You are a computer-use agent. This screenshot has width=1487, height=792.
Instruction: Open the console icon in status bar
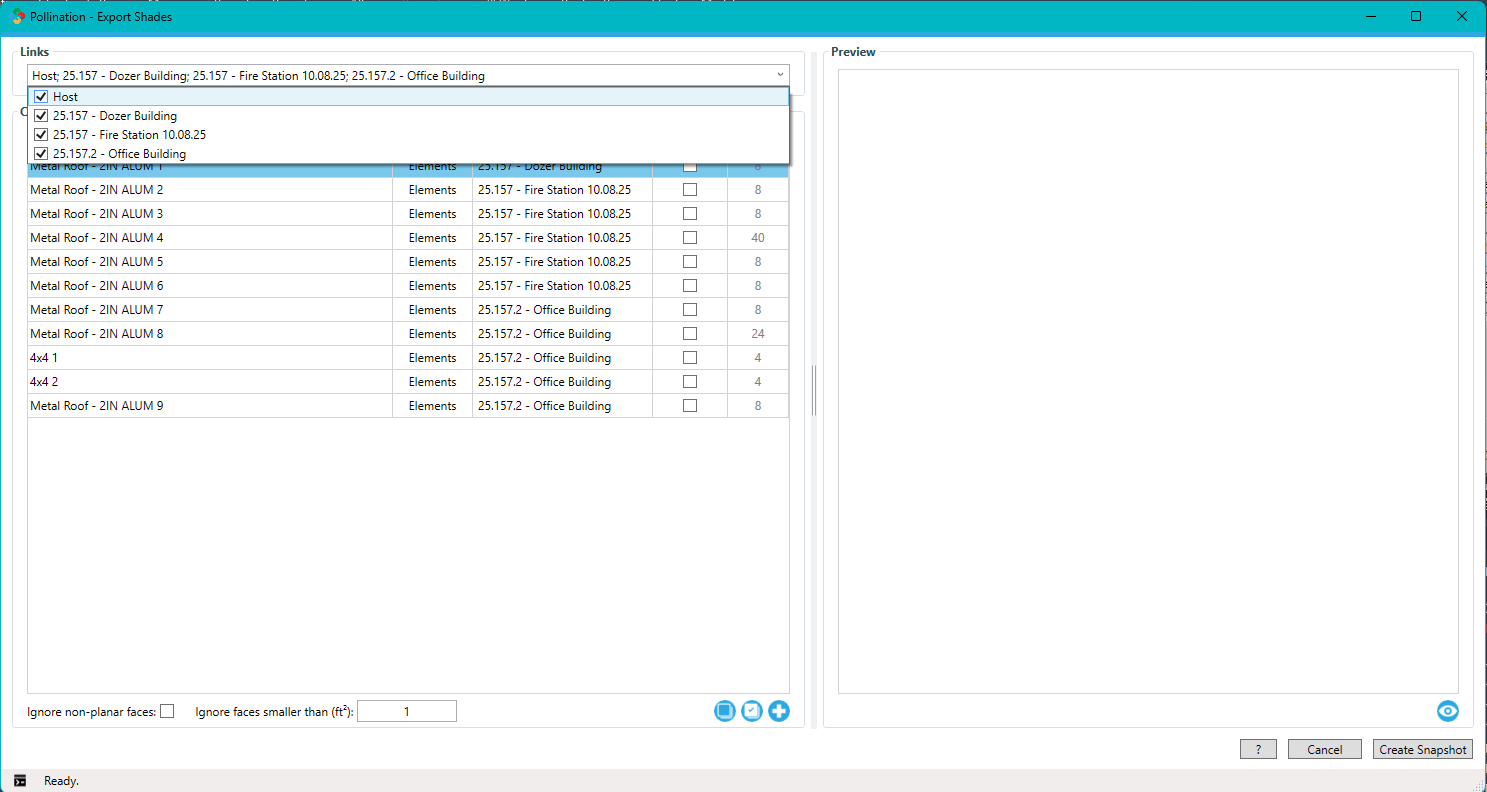20,781
